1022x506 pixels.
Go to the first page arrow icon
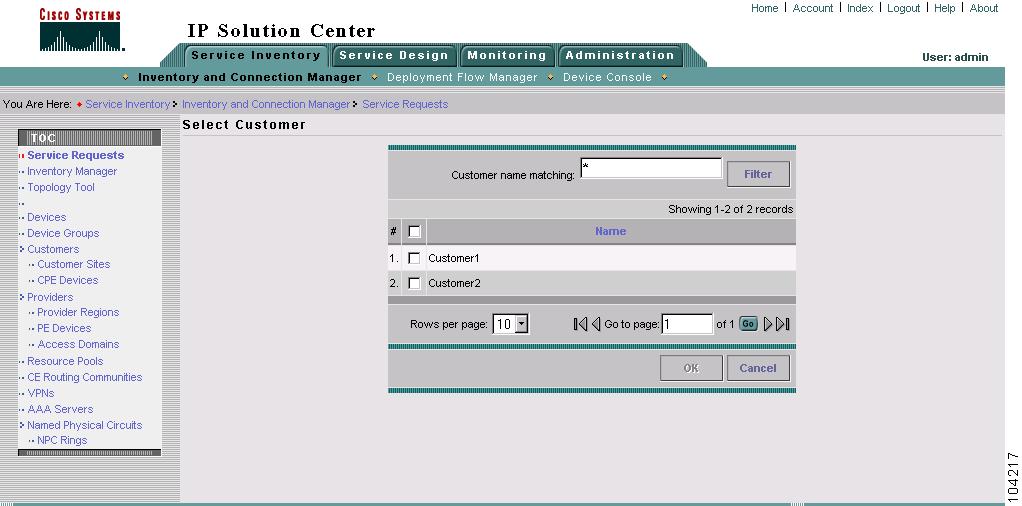tap(580, 324)
